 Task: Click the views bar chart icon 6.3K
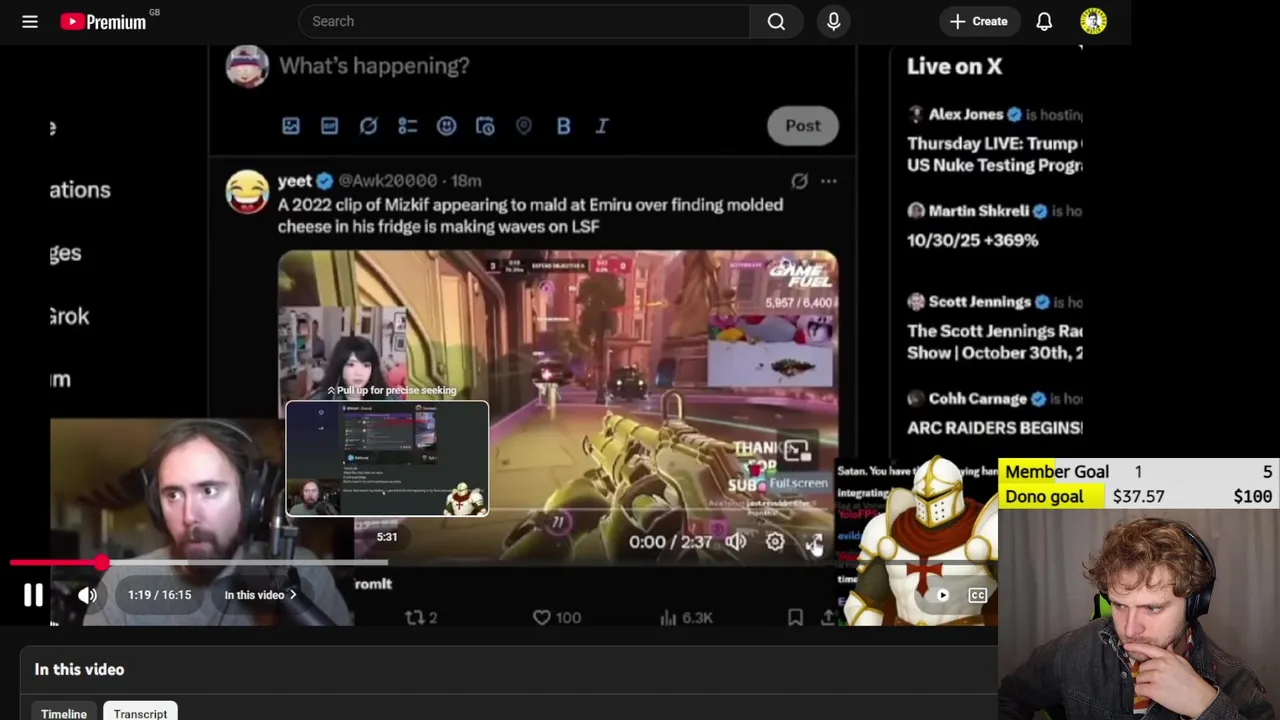tap(668, 618)
